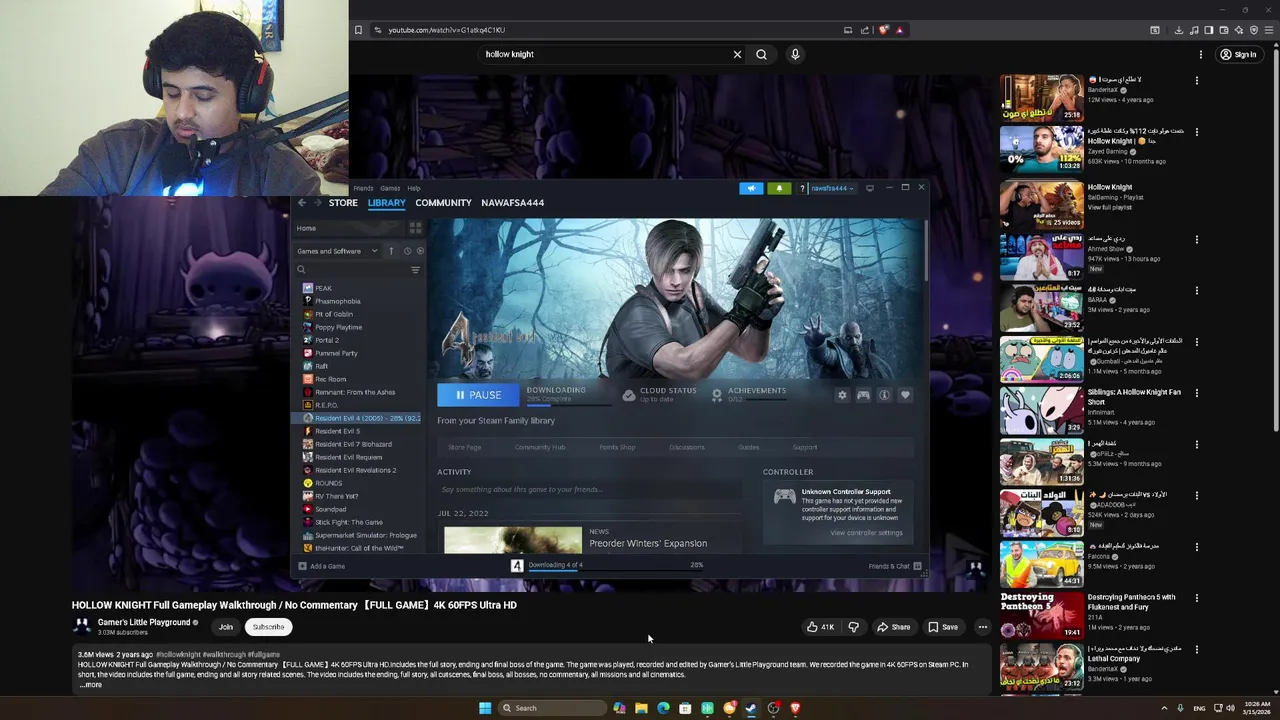Click the library search field

click(350, 269)
